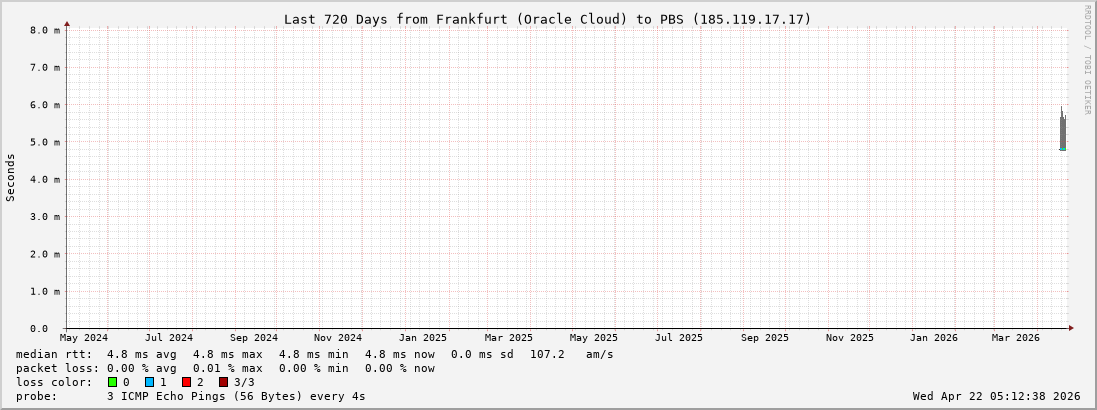Click the 8.0 m tick on the Y axis
The width and height of the screenshot is (1097, 410).
click(x=46, y=30)
